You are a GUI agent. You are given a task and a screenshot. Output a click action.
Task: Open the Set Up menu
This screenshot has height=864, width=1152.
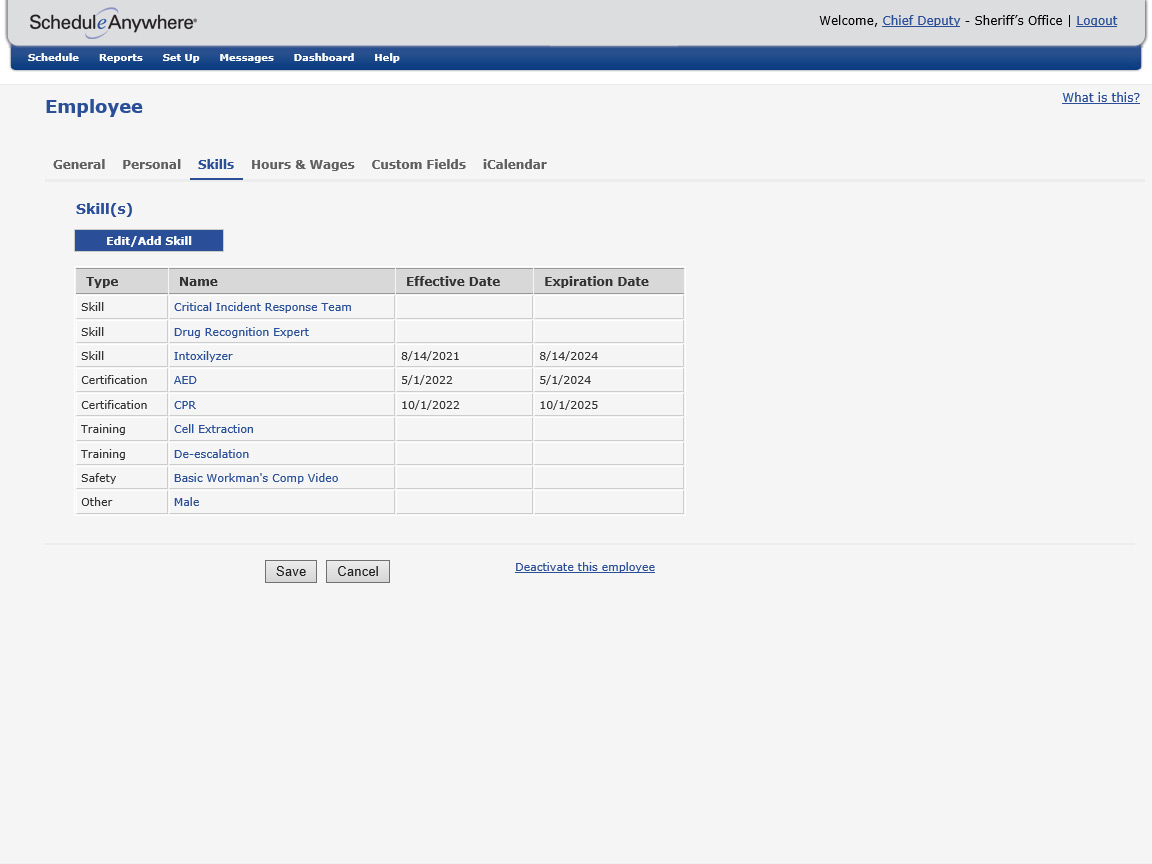[181, 57]
